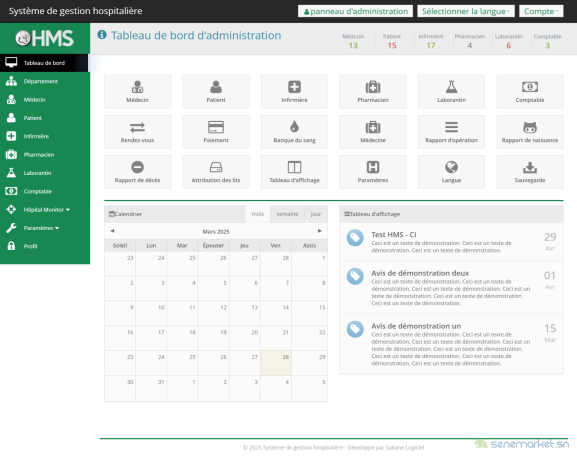
Task: Click the Patient sidebar icon
Action: [11, 118]
